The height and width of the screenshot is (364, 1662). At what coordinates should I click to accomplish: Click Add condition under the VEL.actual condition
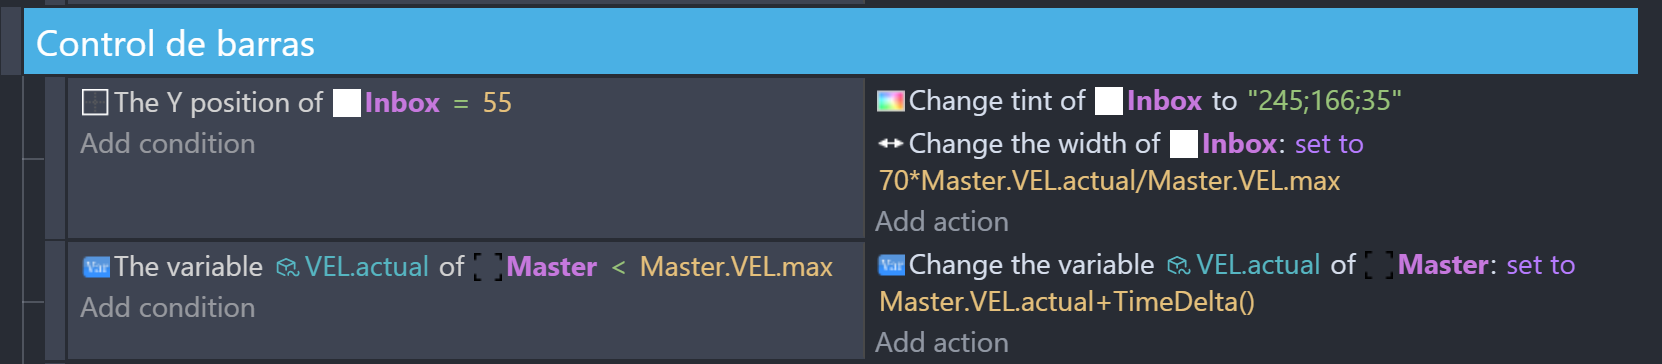tap(168, 308)
